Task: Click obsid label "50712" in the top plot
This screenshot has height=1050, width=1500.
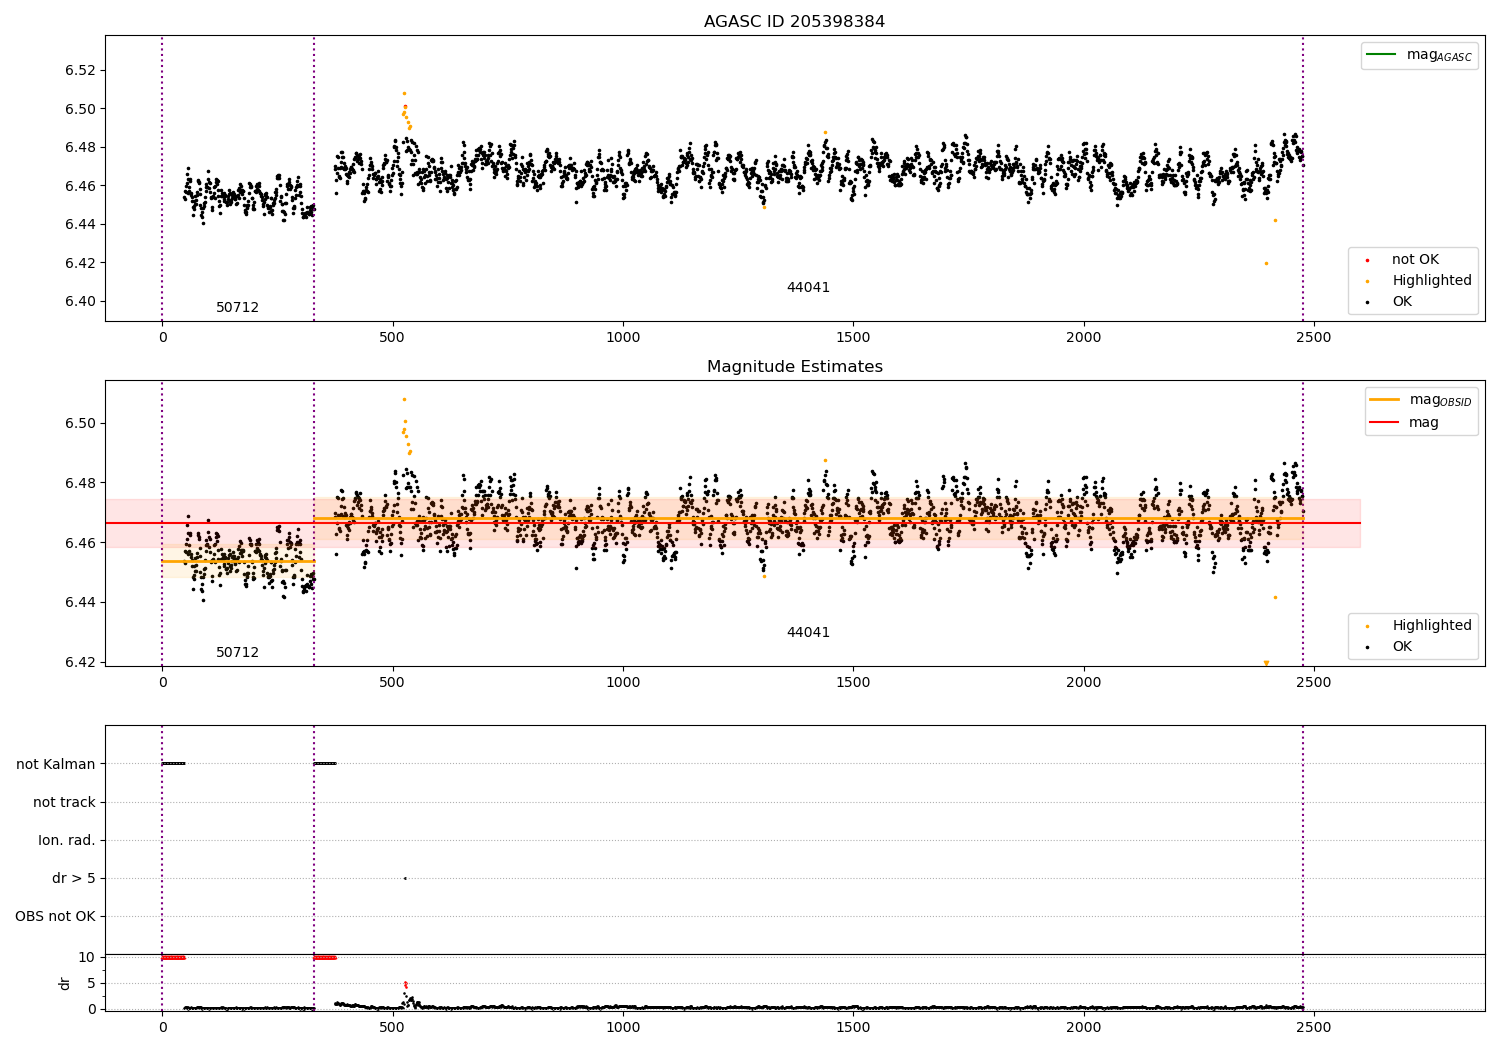Action: tap(237, 308)
